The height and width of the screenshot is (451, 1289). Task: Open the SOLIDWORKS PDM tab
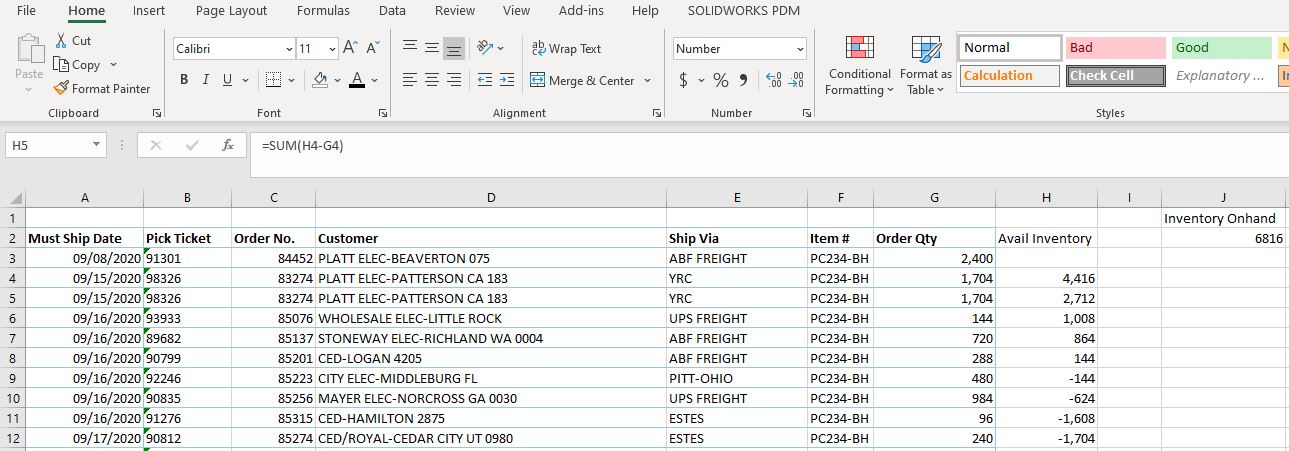(744, 11)
